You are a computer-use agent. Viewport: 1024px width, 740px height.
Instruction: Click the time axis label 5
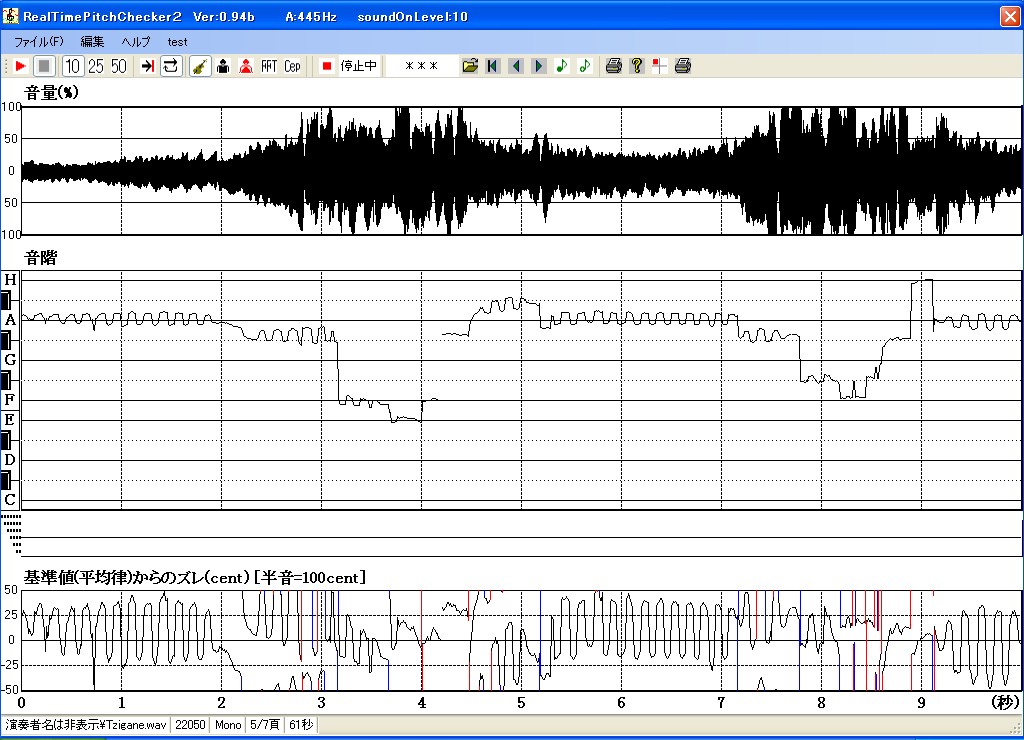[521, 703]
